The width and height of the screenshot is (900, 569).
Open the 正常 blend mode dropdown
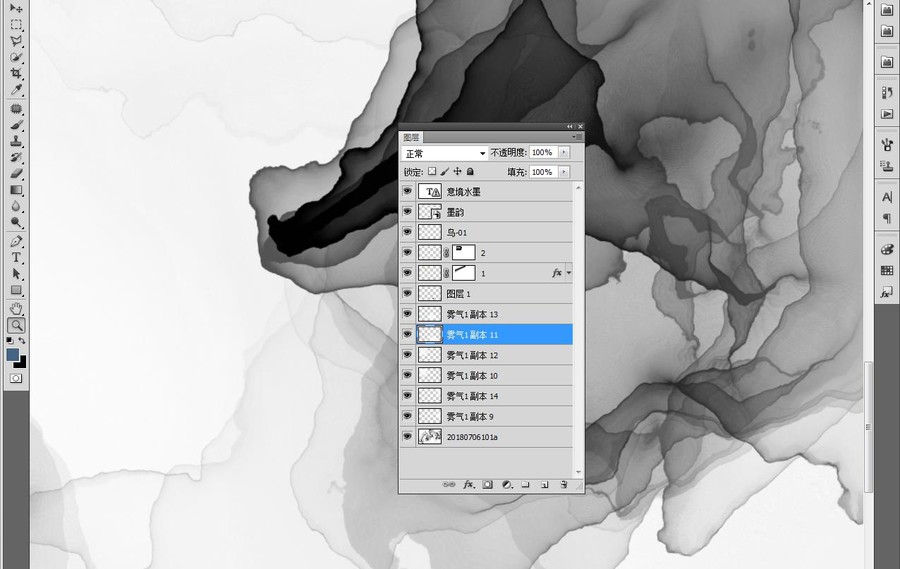point(444,153)
